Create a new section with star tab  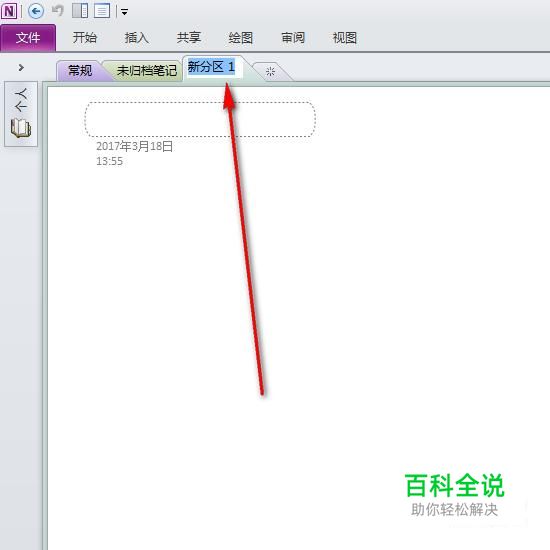coord(270,72)
